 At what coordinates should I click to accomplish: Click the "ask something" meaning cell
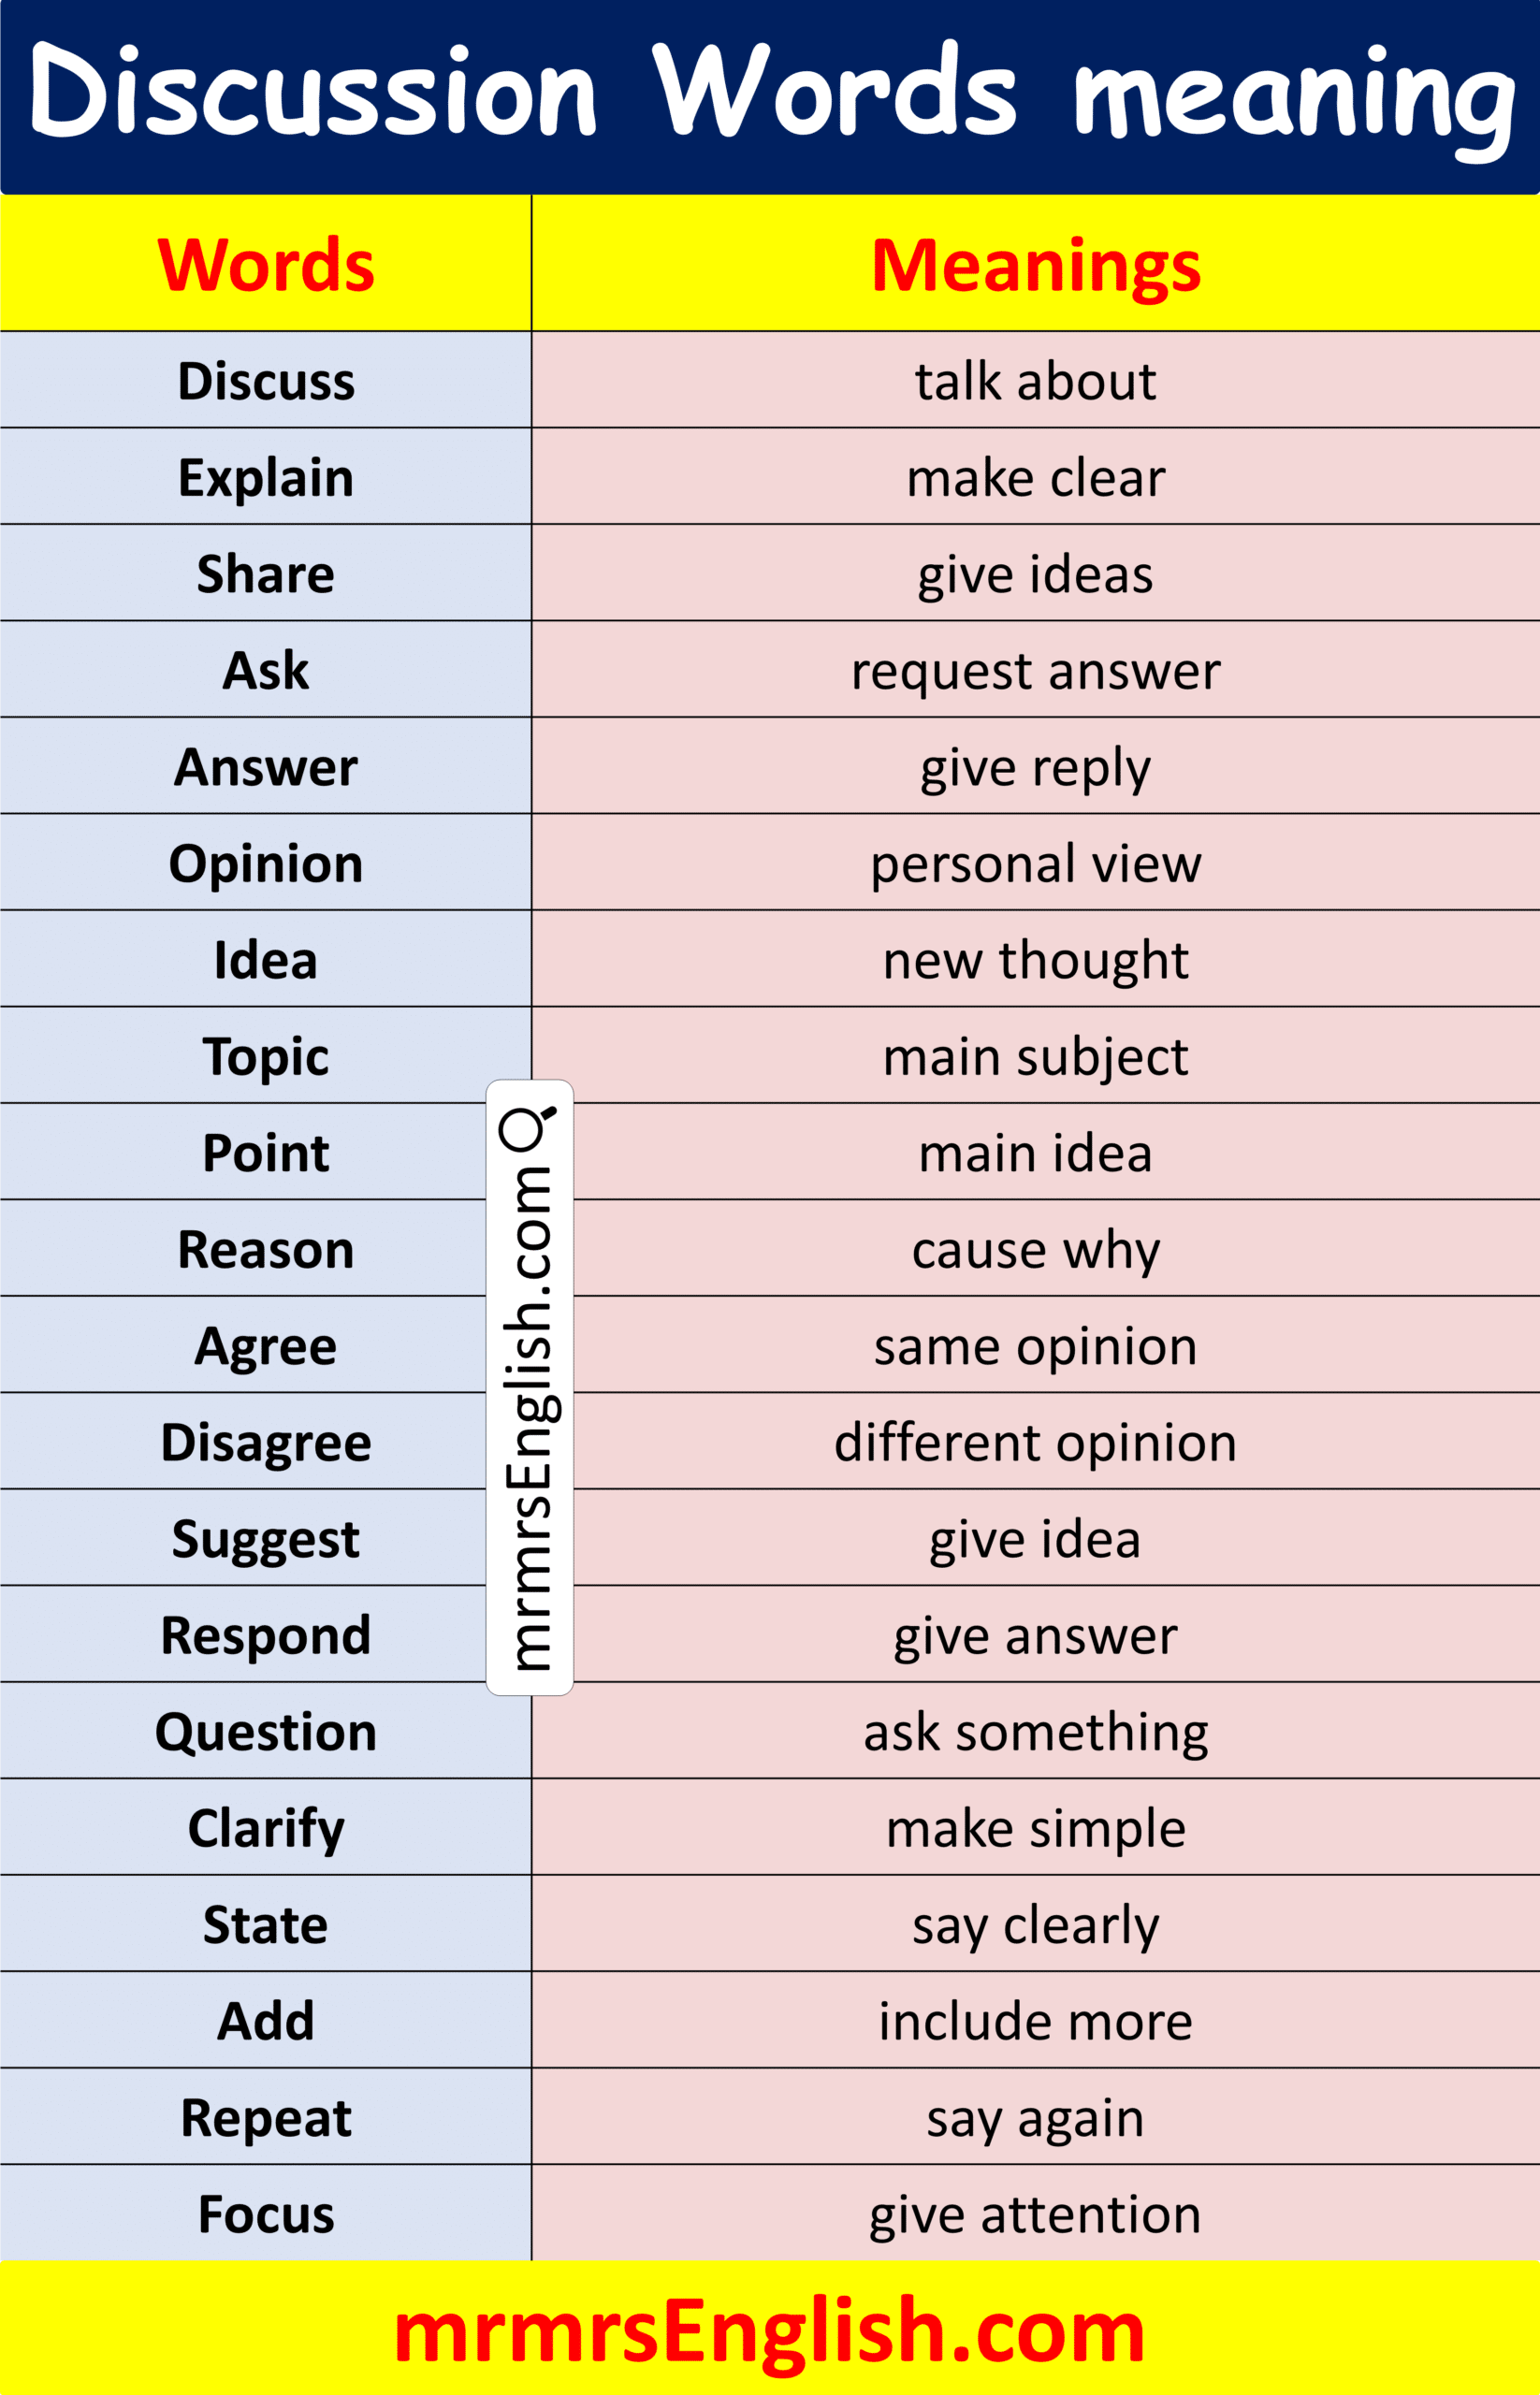coord(1035,1732)
